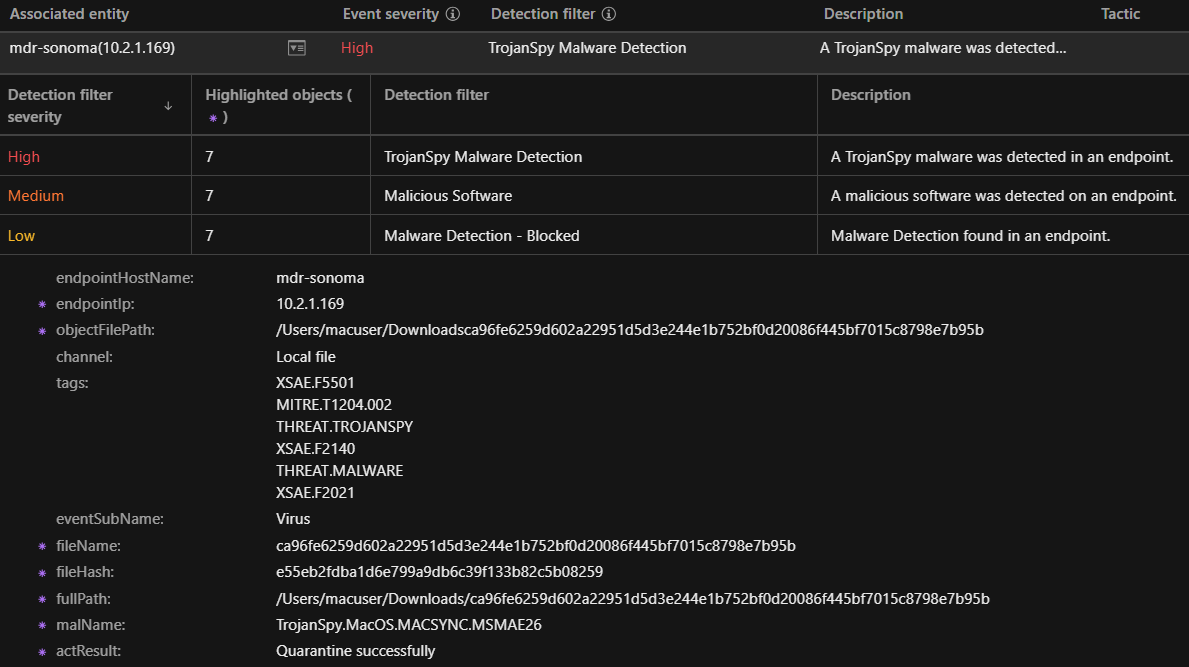Click the highlight asterisk beside fileHash

[42, 573]
